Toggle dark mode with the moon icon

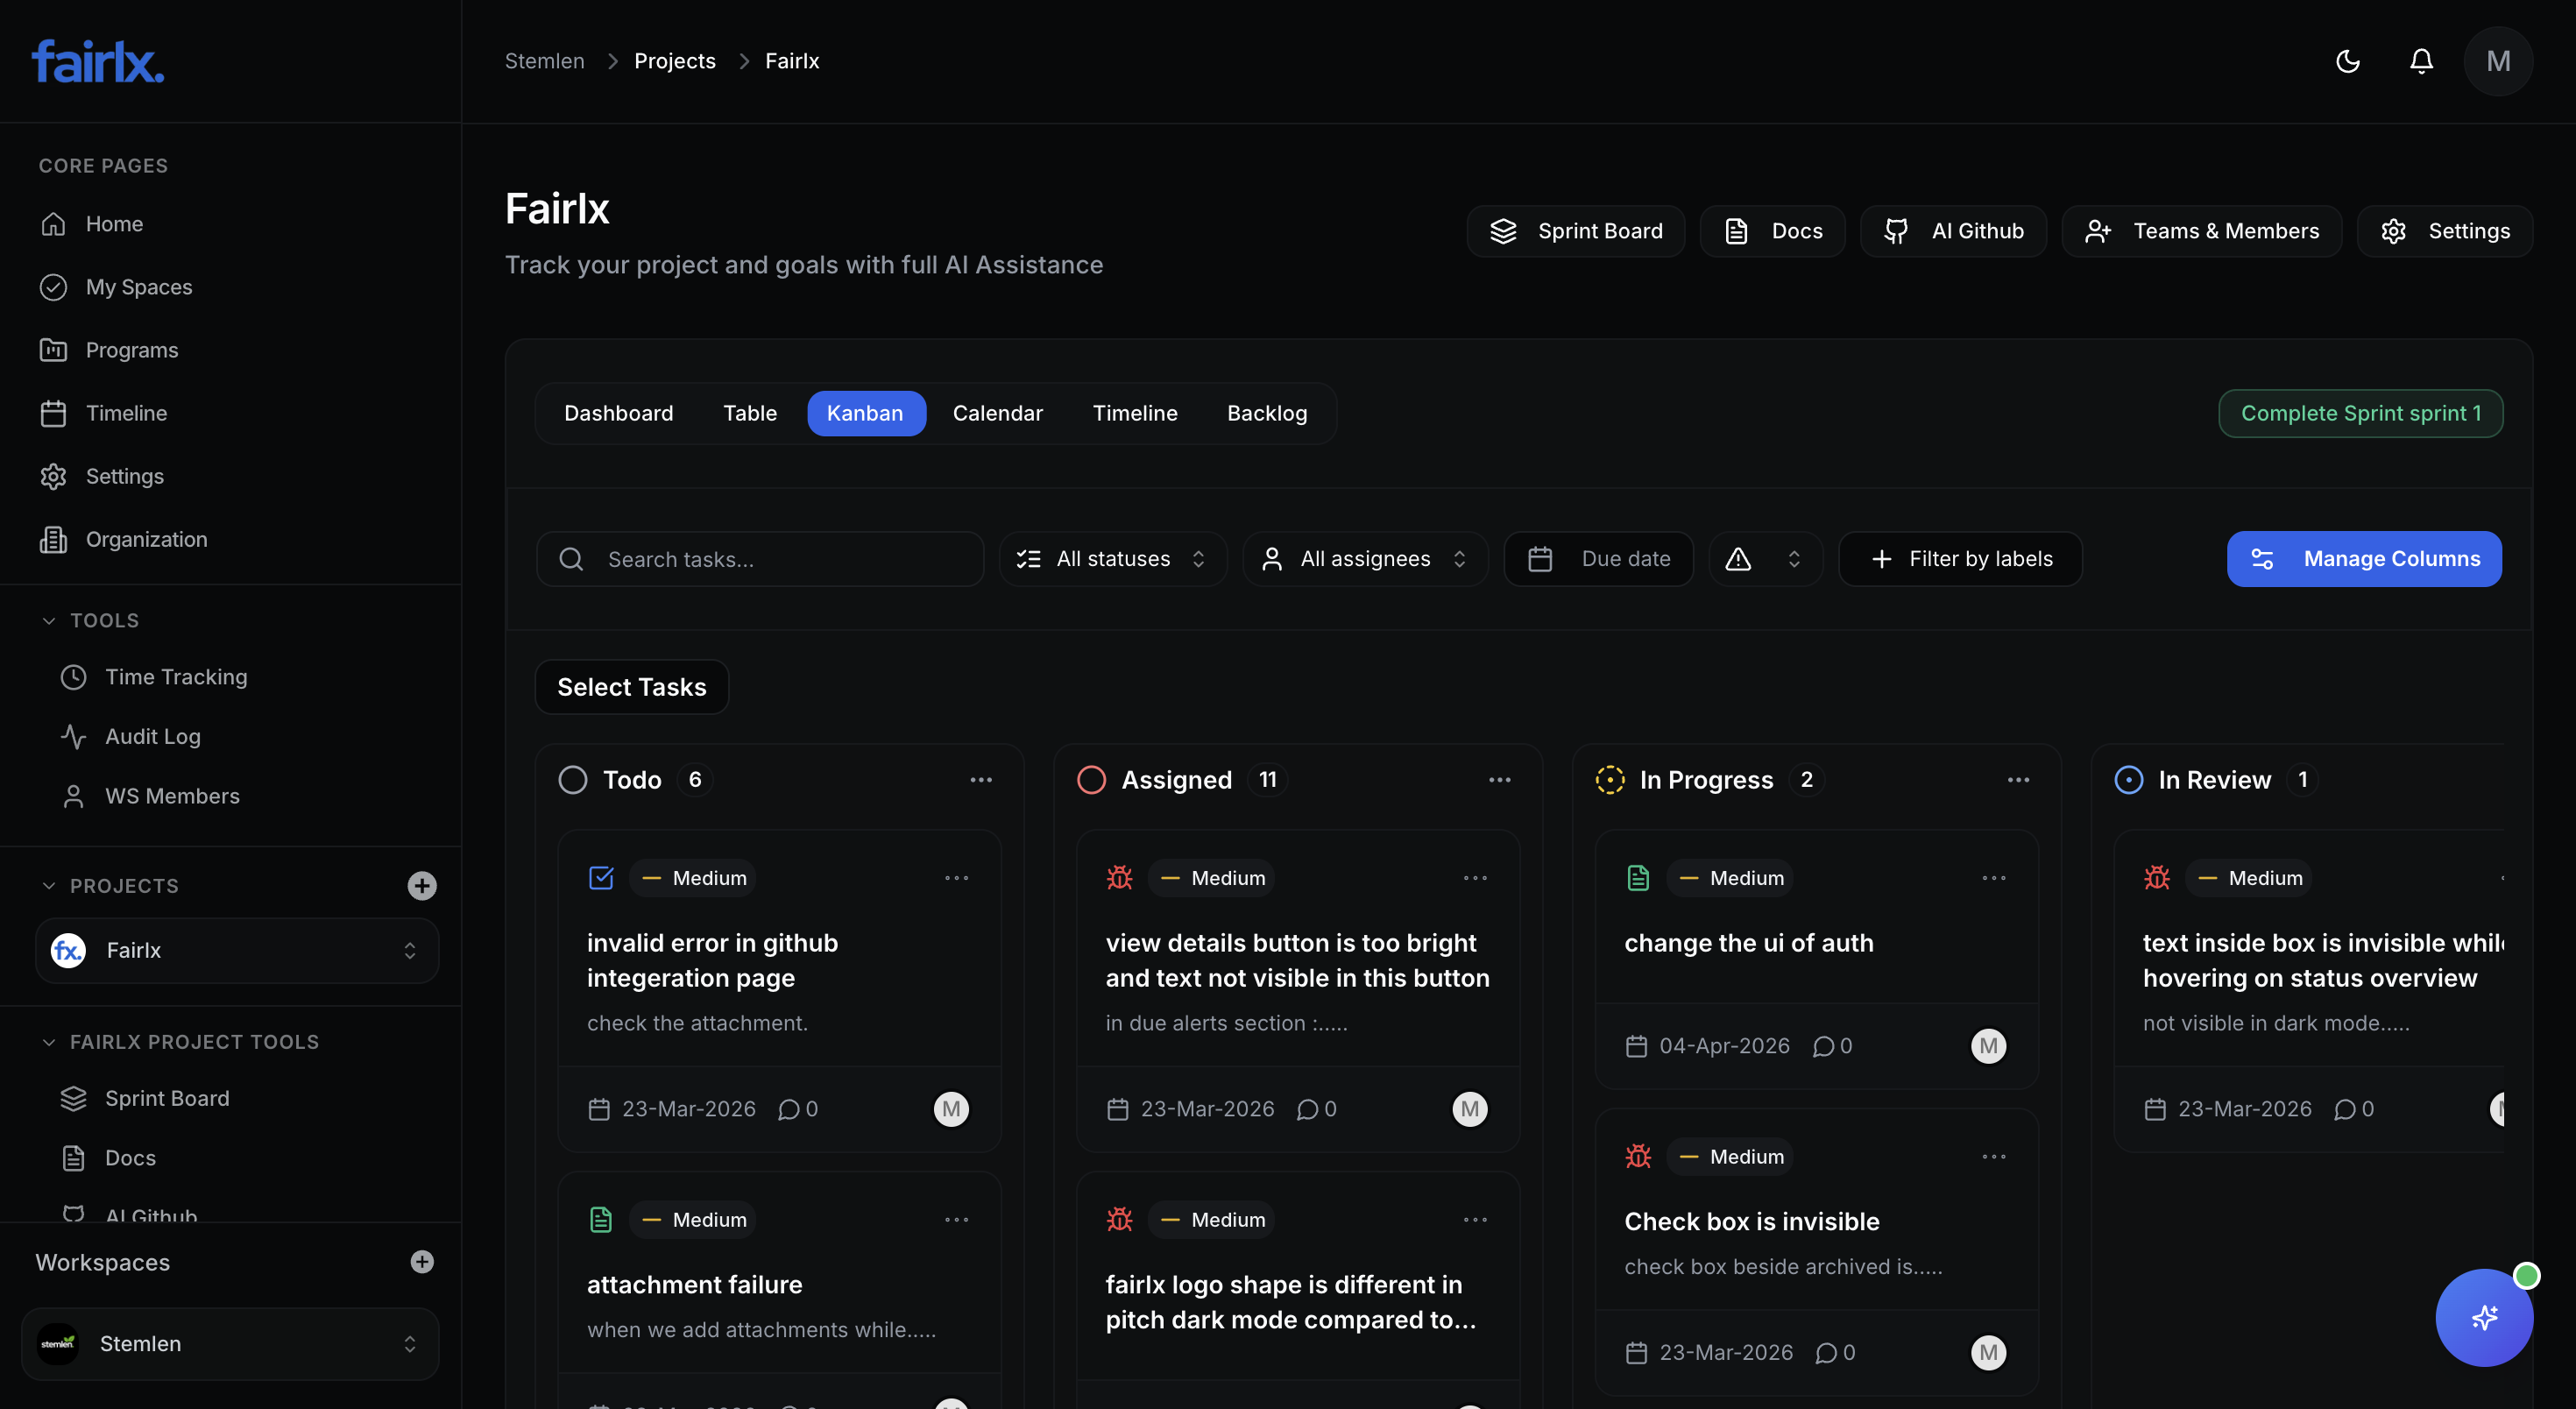(2347, 61)
